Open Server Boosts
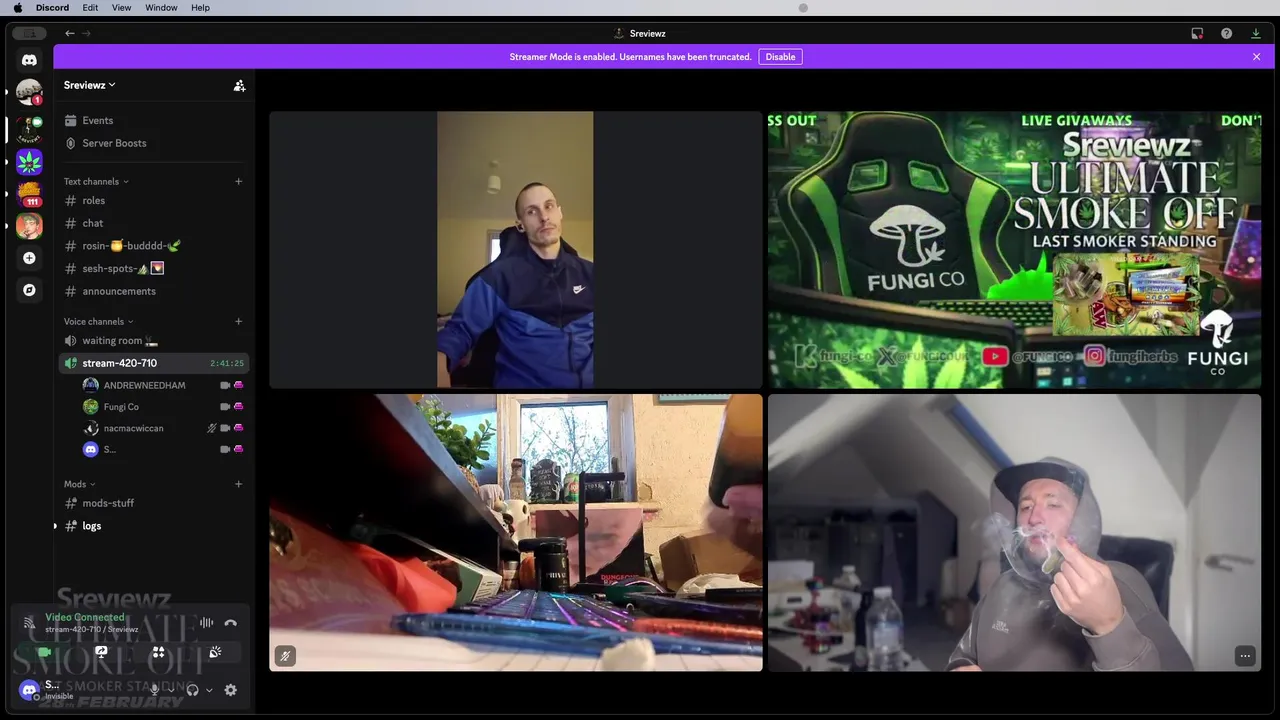Screen dimensions: 1280x720 [154, 143]
